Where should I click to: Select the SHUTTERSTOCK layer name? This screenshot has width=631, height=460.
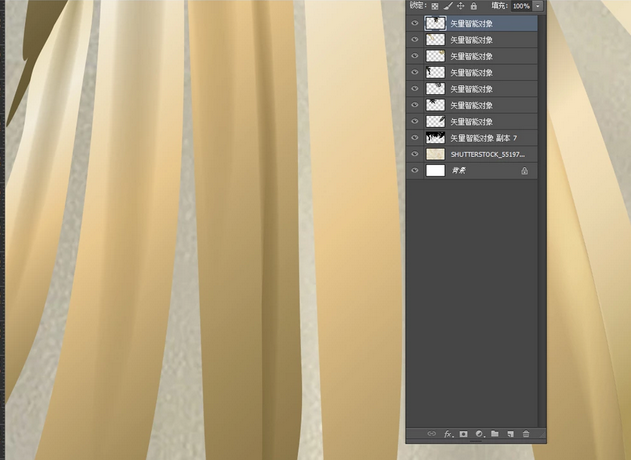(487, 155)
